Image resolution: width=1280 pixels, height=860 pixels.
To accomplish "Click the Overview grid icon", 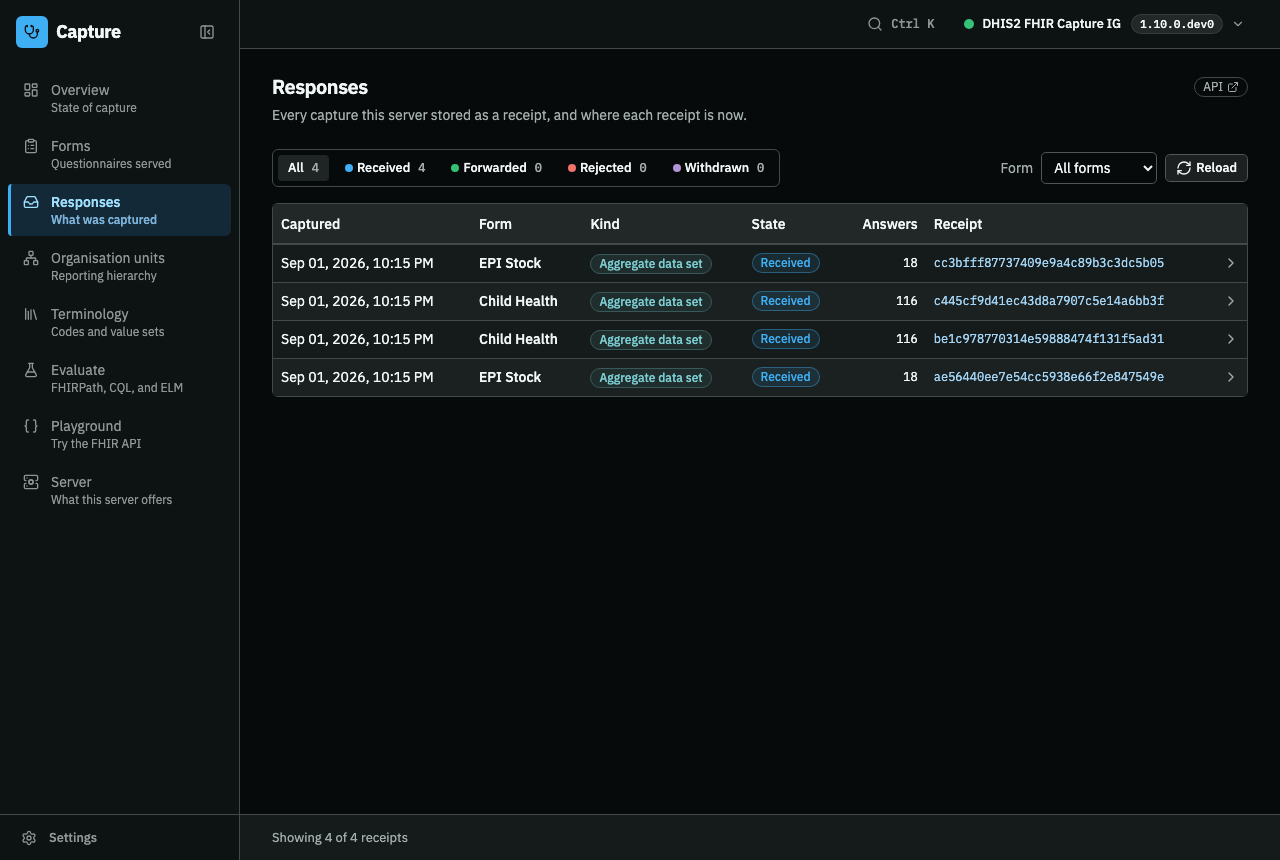I will click(x=31, y=90).
